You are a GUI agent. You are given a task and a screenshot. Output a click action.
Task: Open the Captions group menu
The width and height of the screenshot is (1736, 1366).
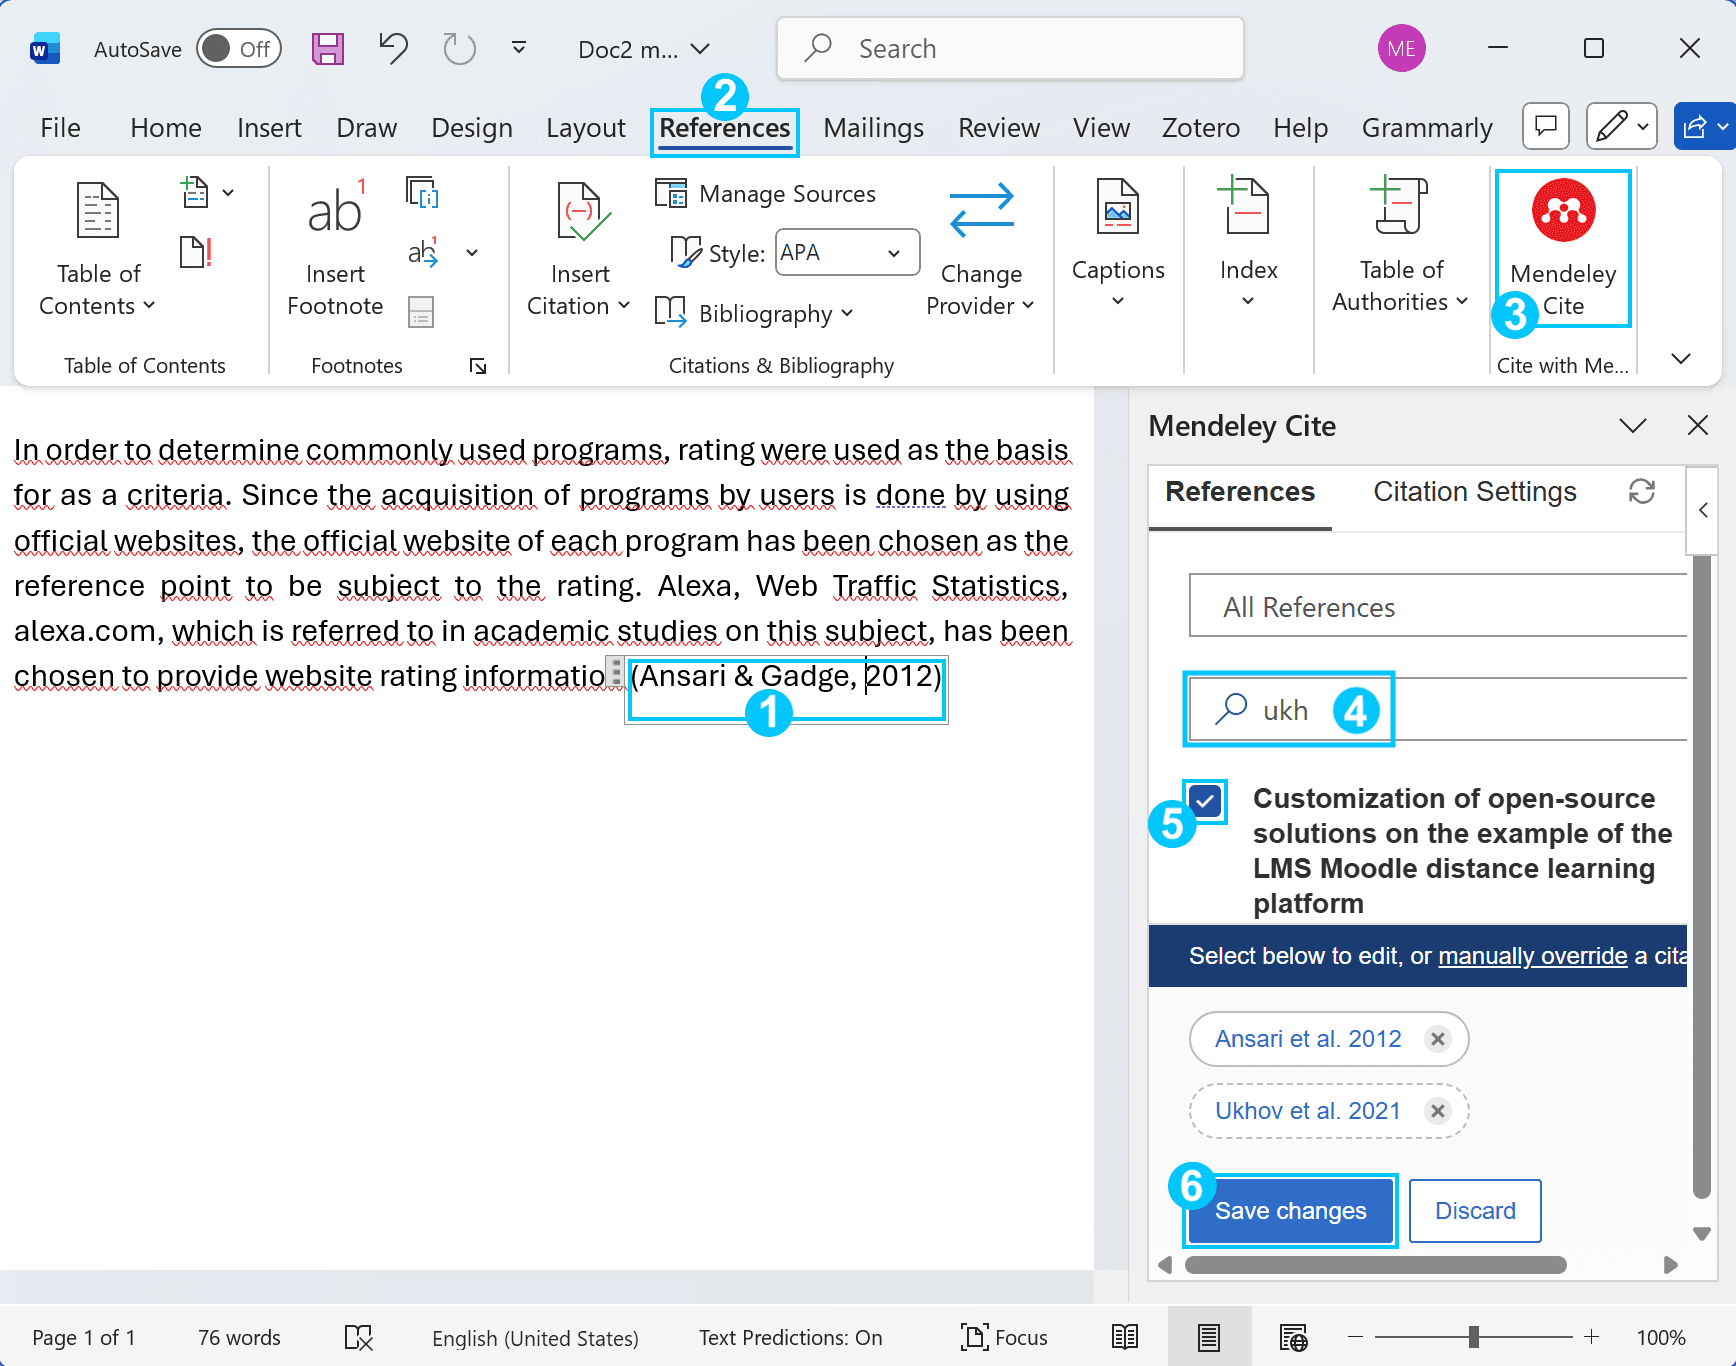1118,244
